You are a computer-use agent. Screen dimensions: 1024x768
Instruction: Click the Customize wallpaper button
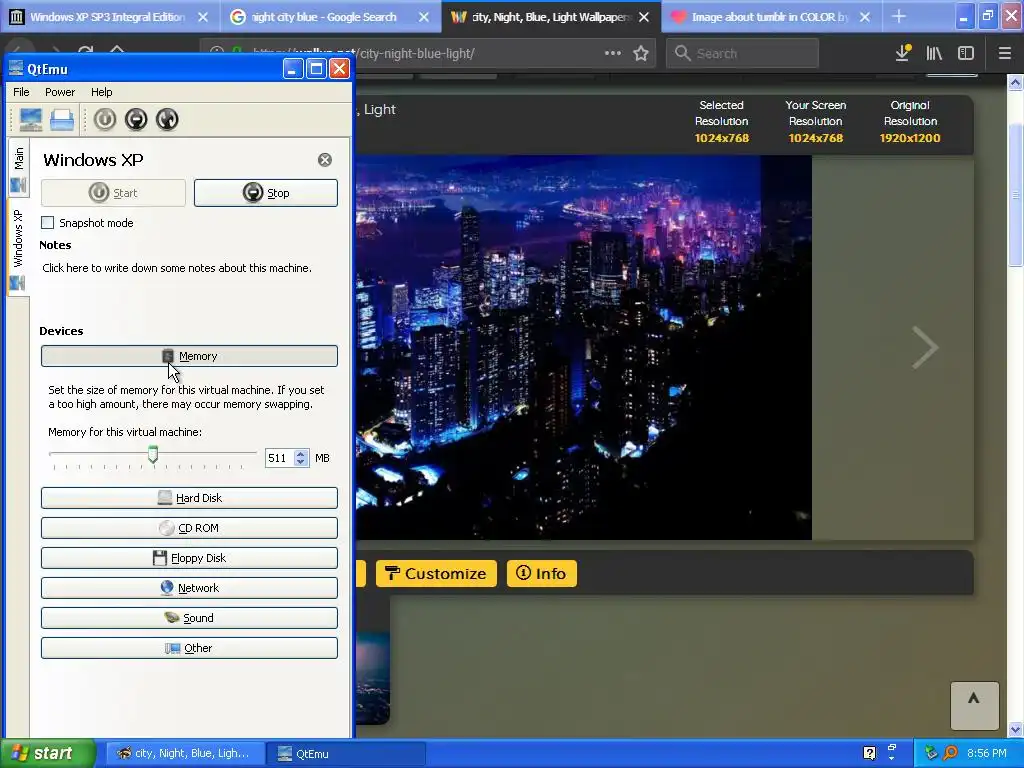coord(436,573)
